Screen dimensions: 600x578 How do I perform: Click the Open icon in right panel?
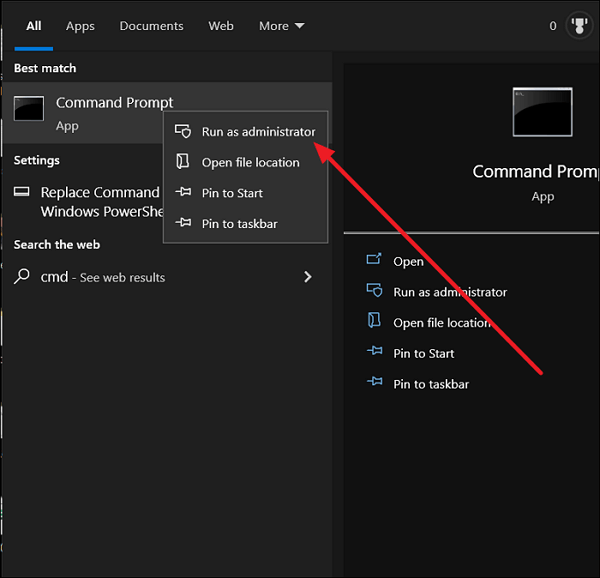(374, 261)
